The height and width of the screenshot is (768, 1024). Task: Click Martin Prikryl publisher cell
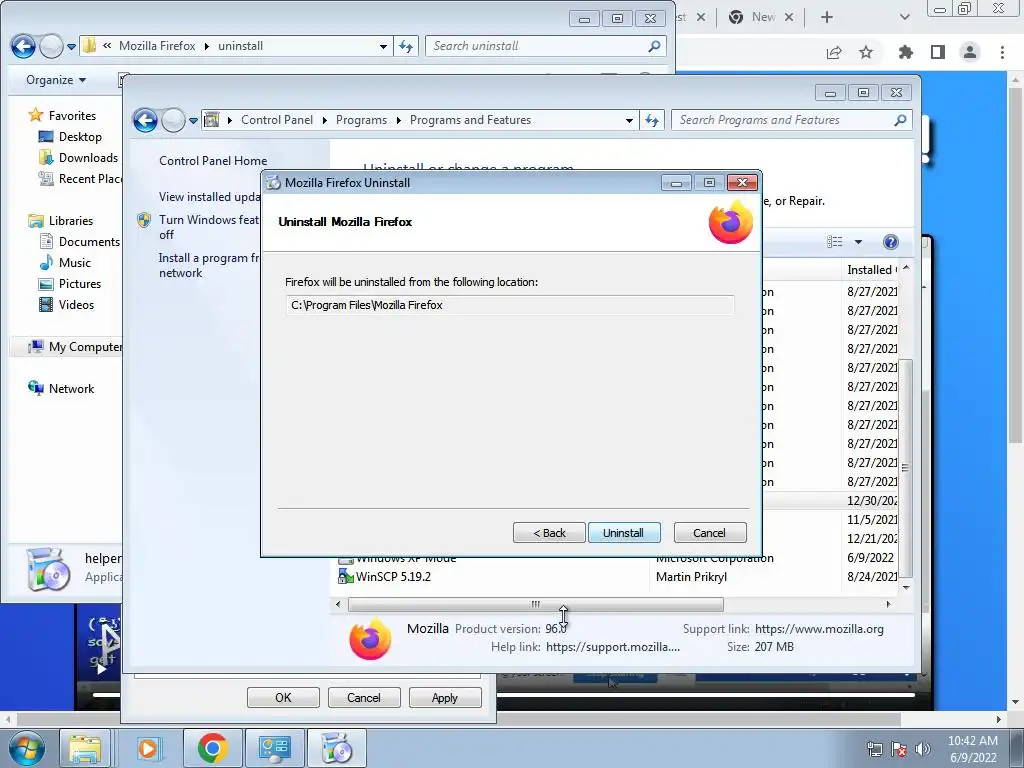click(691, 577)
